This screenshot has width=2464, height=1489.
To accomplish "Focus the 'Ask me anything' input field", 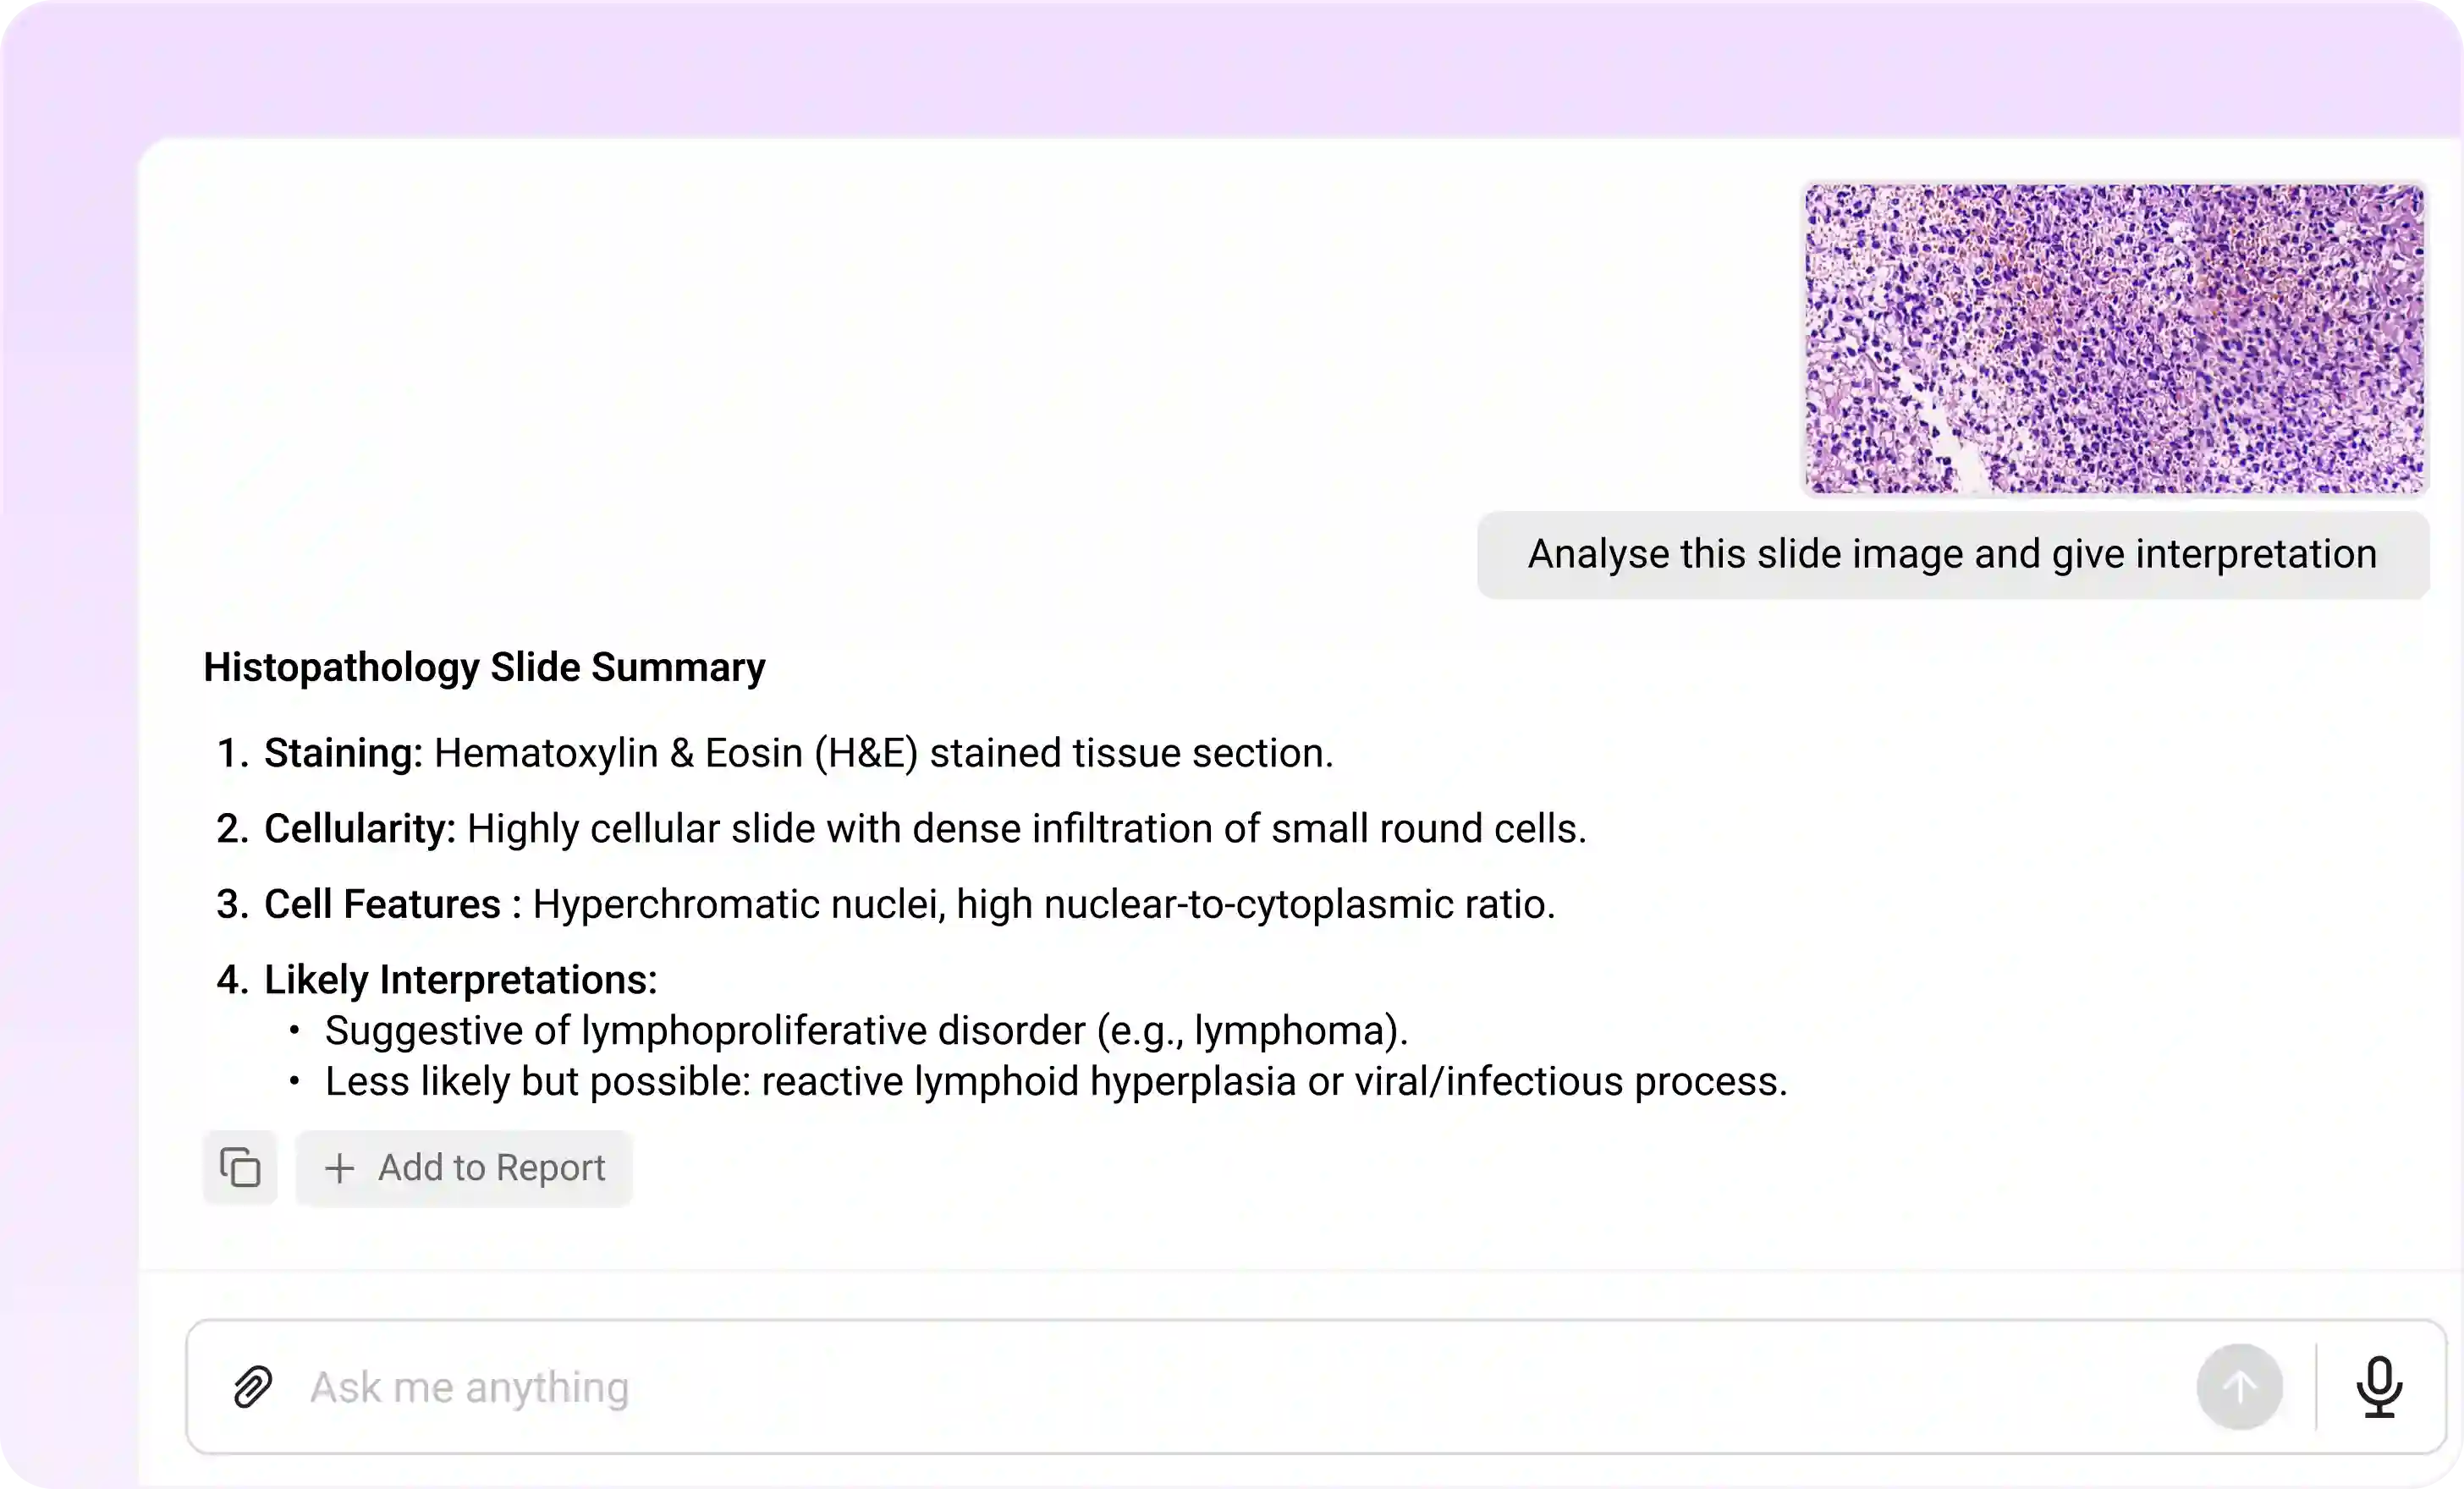I will [1200, 1387].
